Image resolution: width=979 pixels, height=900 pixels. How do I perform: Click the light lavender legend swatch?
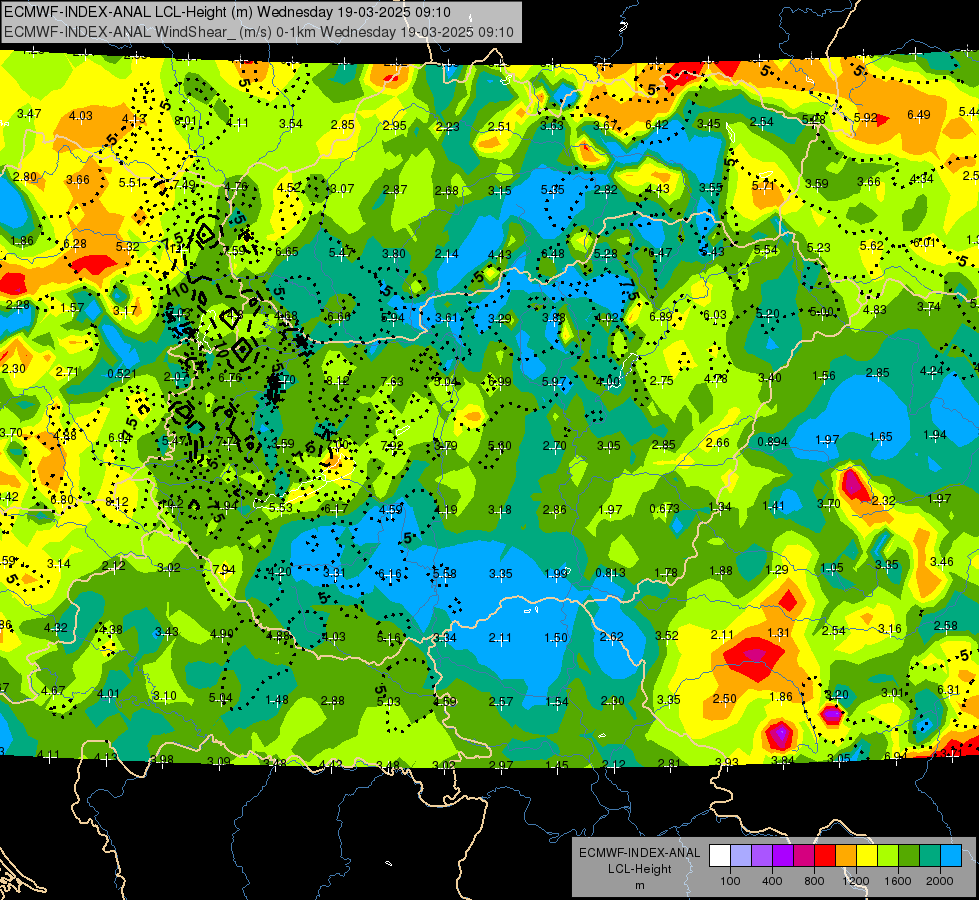pos(741,856)
